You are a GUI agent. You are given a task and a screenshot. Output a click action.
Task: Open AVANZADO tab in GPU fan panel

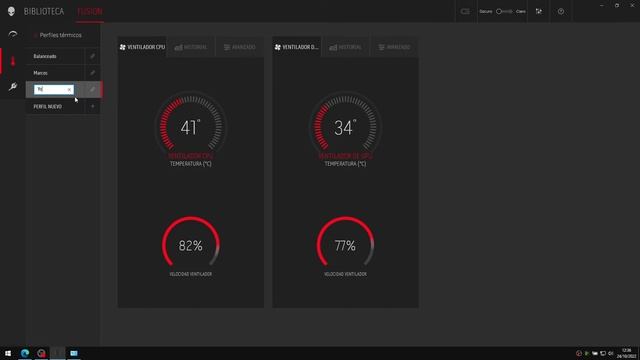[x=394, y=47]
